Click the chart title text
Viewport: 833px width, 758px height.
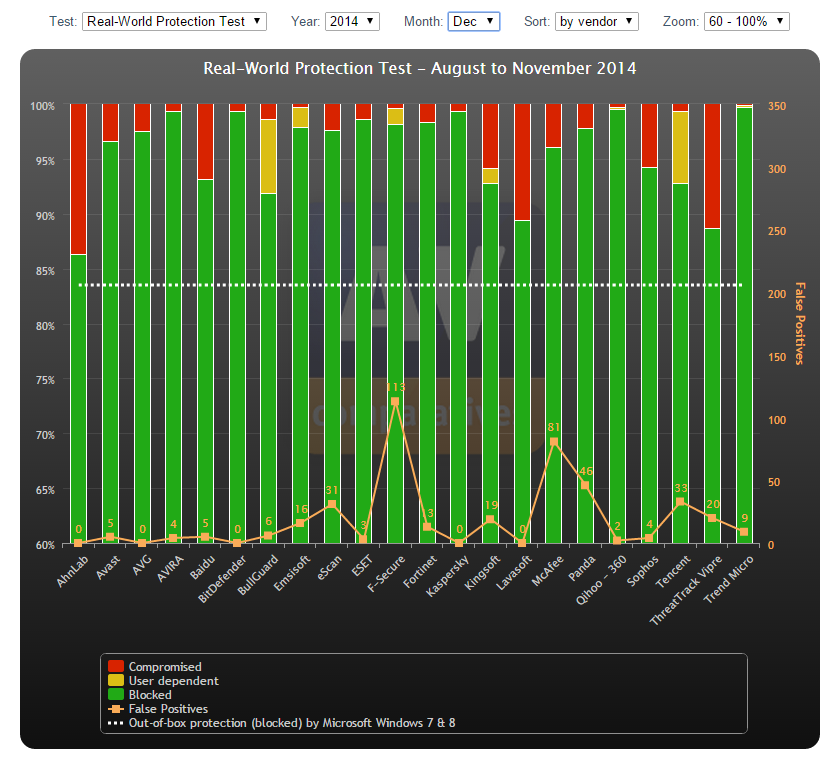tap(420, 69)
